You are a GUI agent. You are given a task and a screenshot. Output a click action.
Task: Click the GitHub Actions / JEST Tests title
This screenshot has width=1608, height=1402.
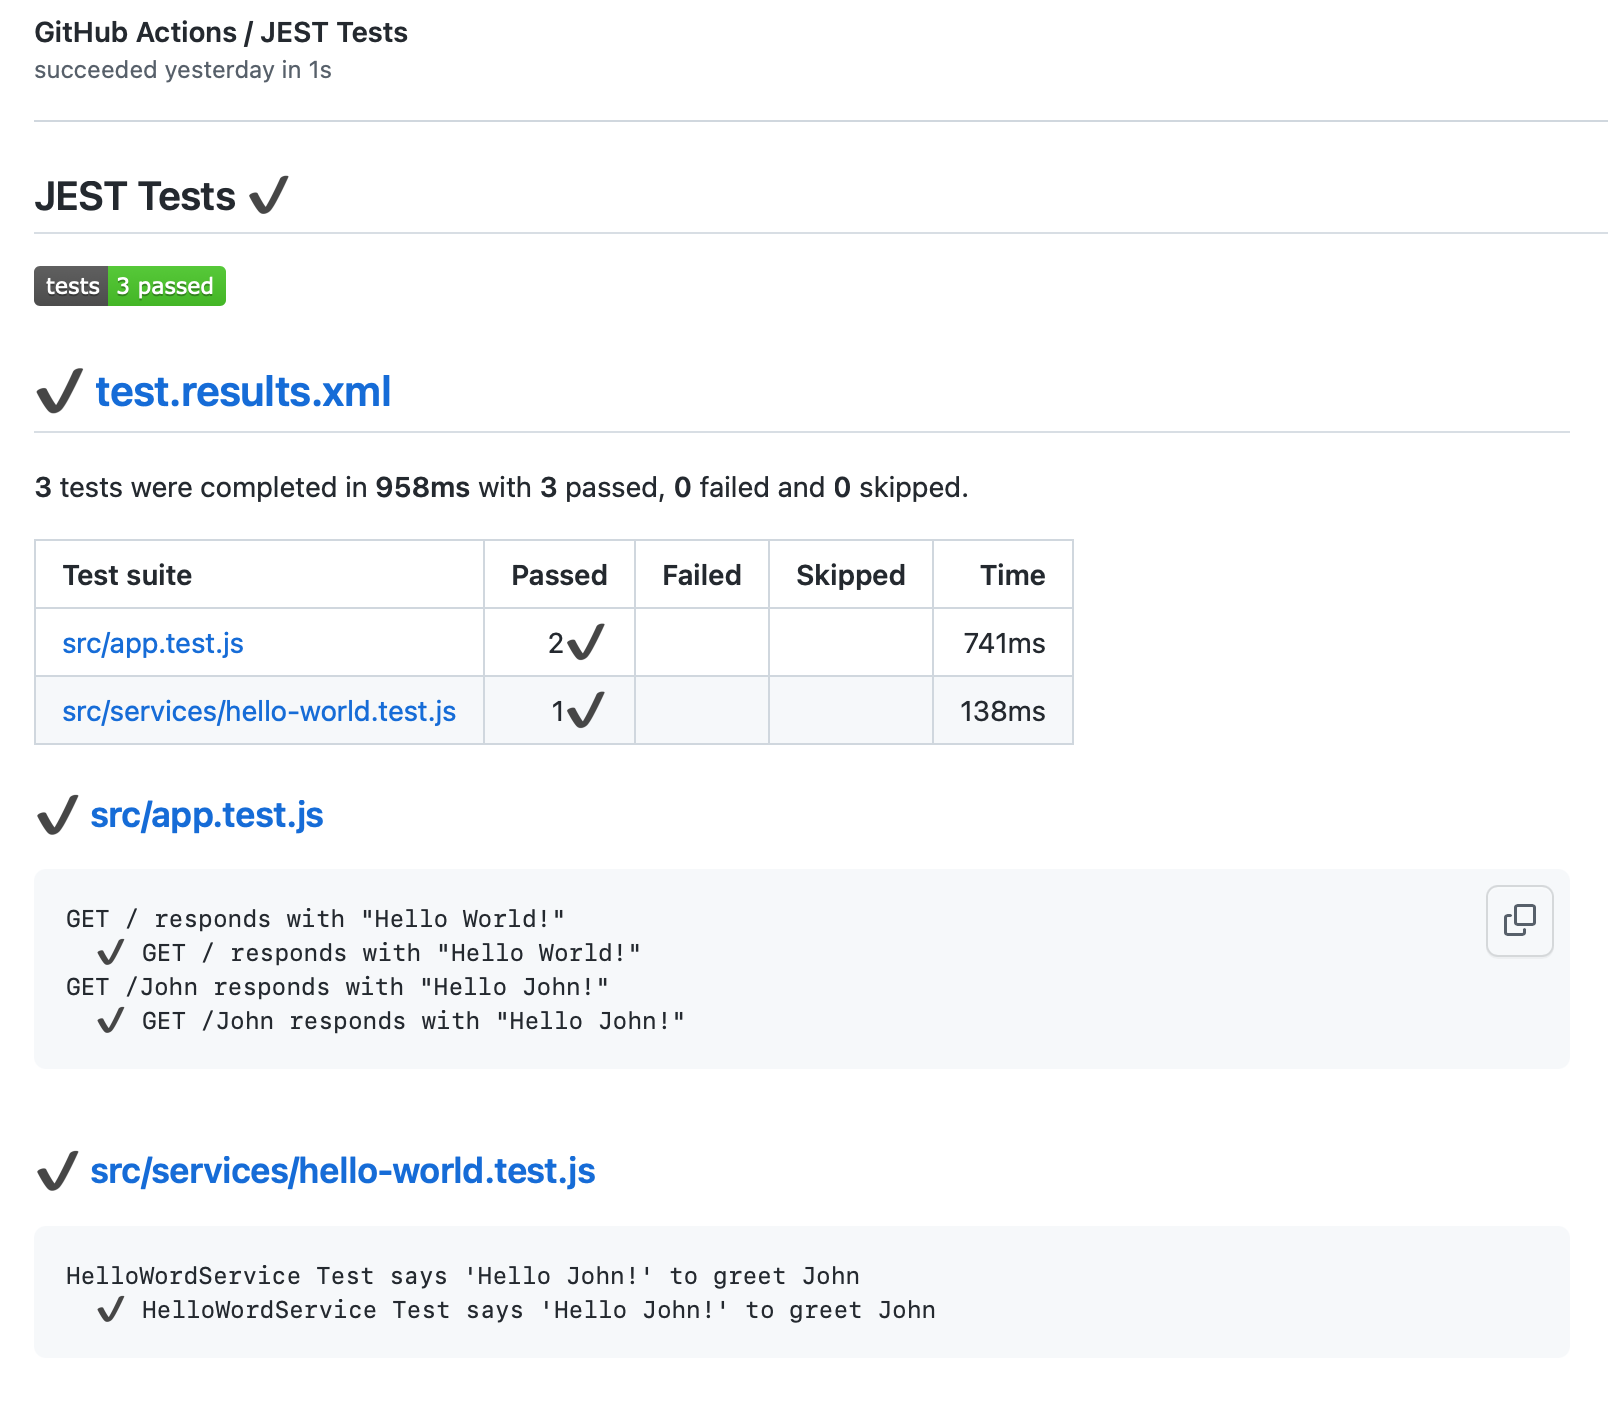(221, 32)
